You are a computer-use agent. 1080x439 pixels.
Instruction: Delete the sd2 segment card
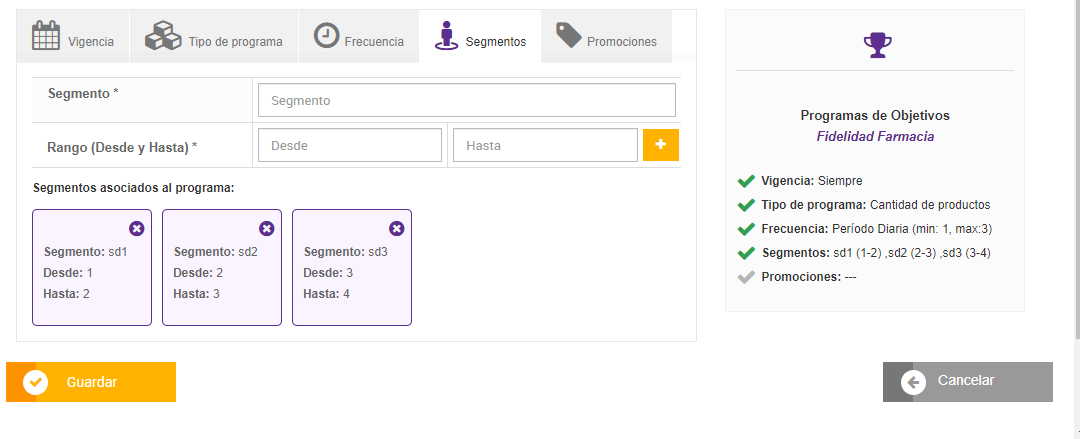click(266, 228)
